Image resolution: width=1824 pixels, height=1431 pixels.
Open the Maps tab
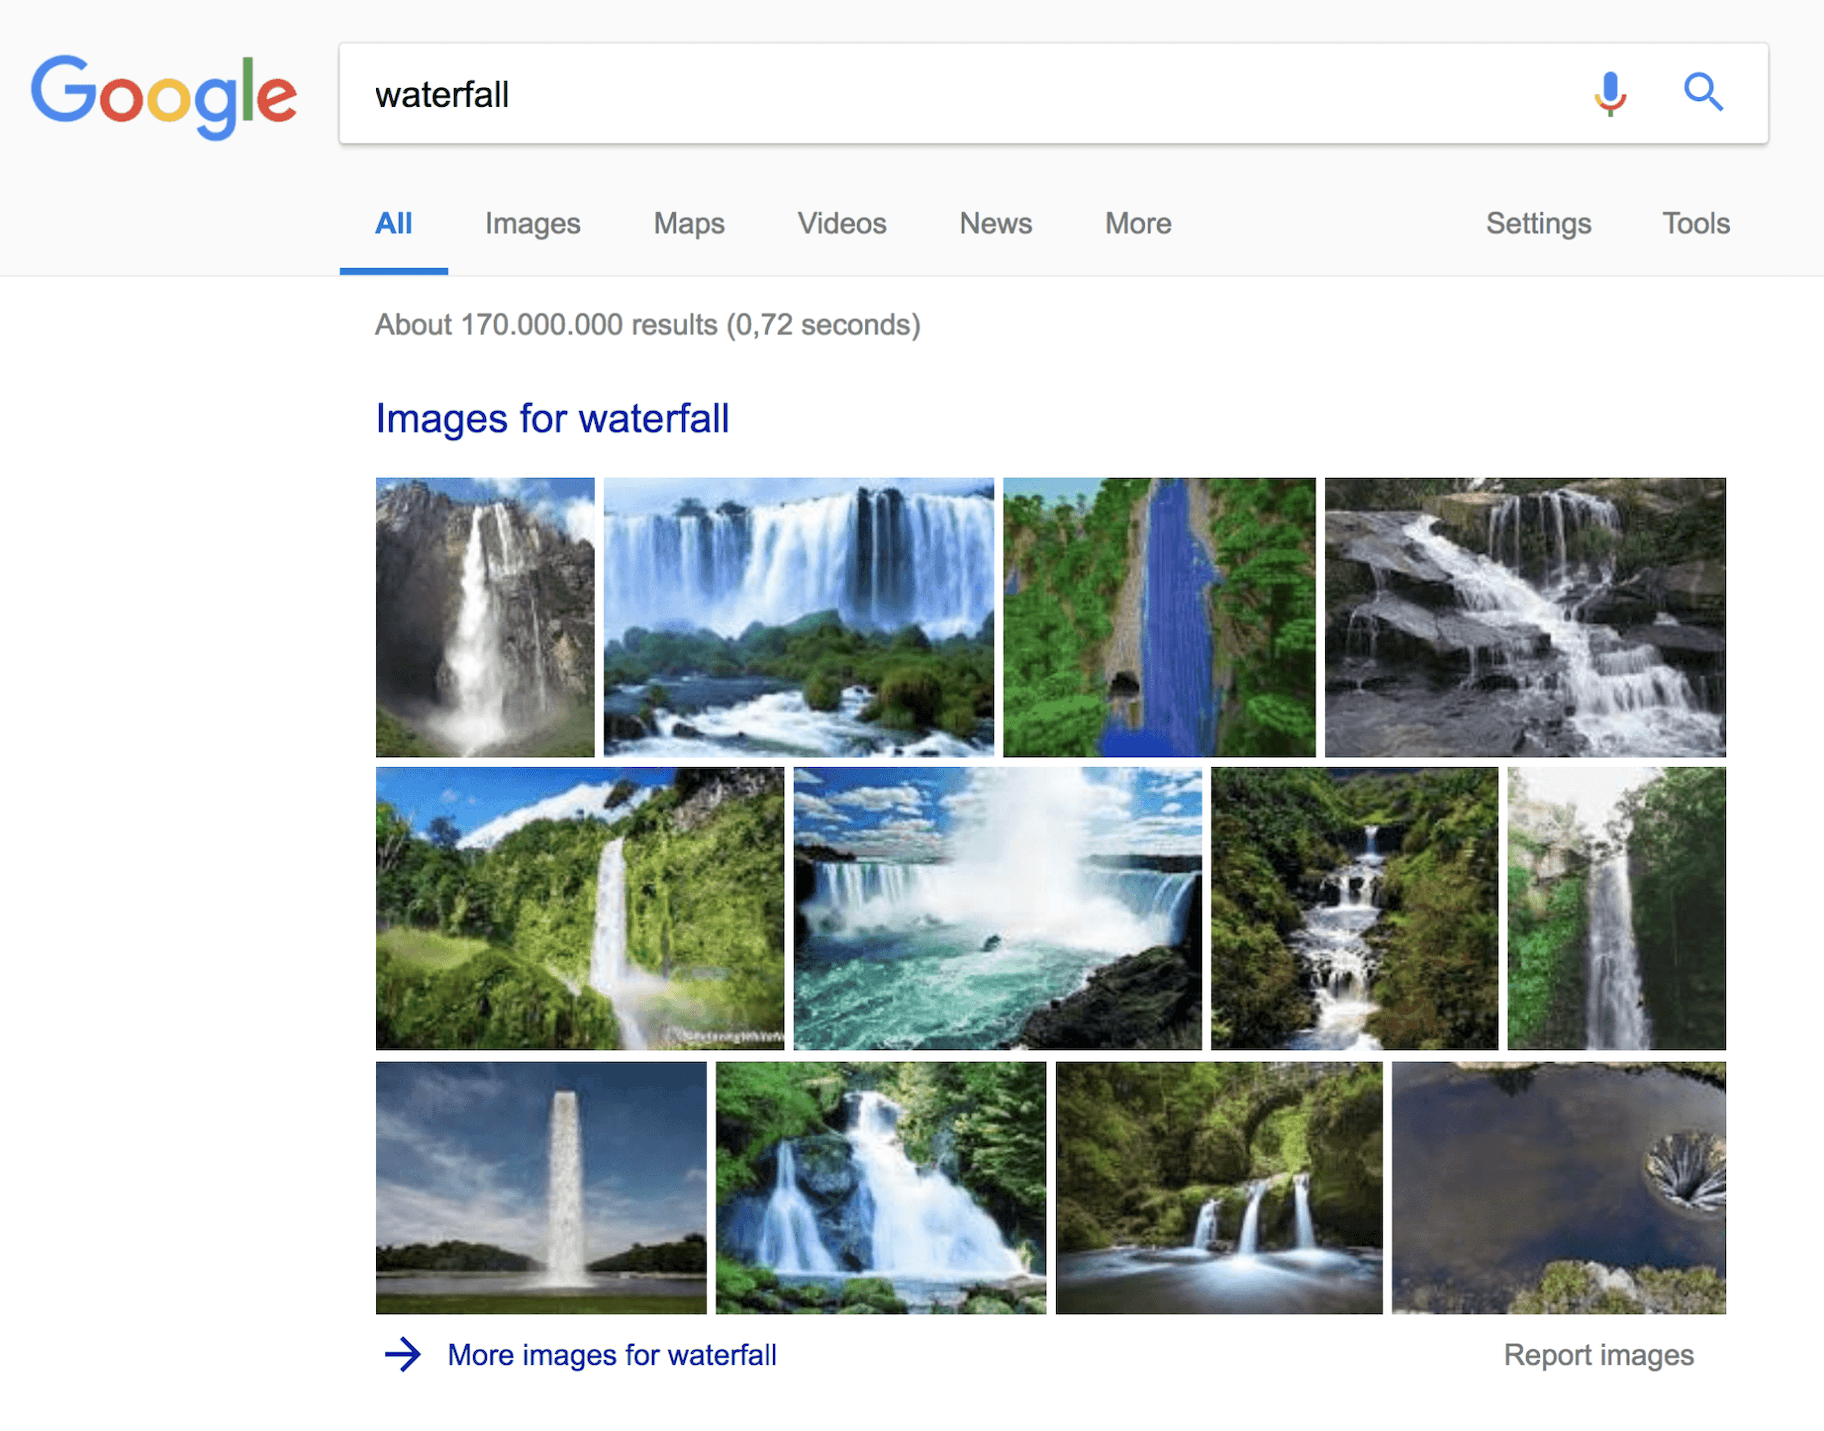[x=689, y=224]
